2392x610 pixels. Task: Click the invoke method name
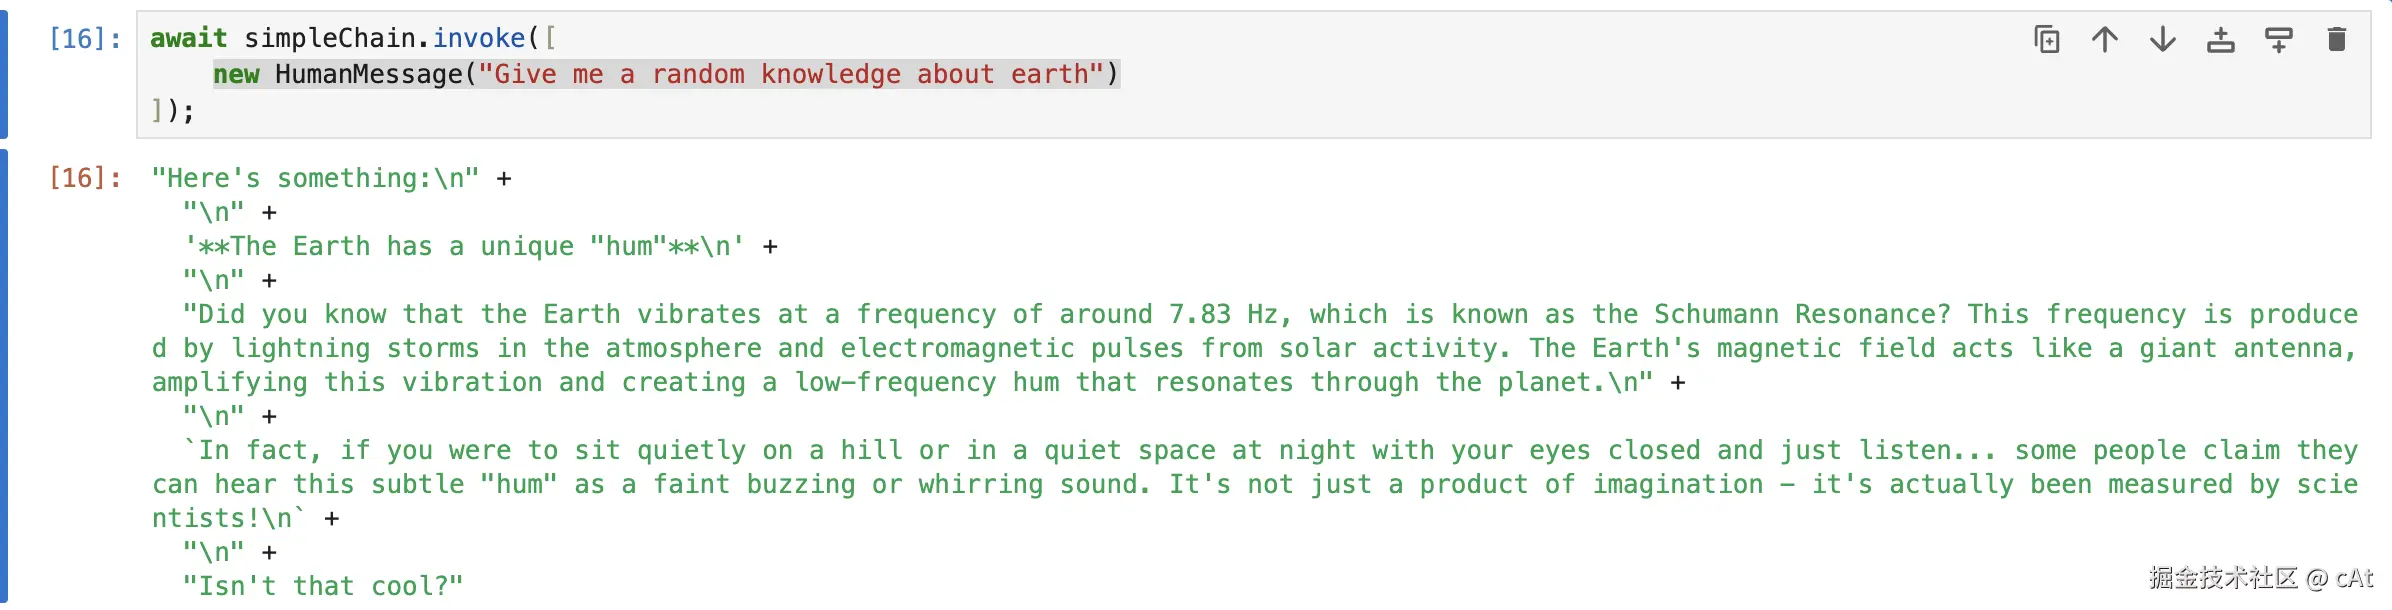click(479, 38)
